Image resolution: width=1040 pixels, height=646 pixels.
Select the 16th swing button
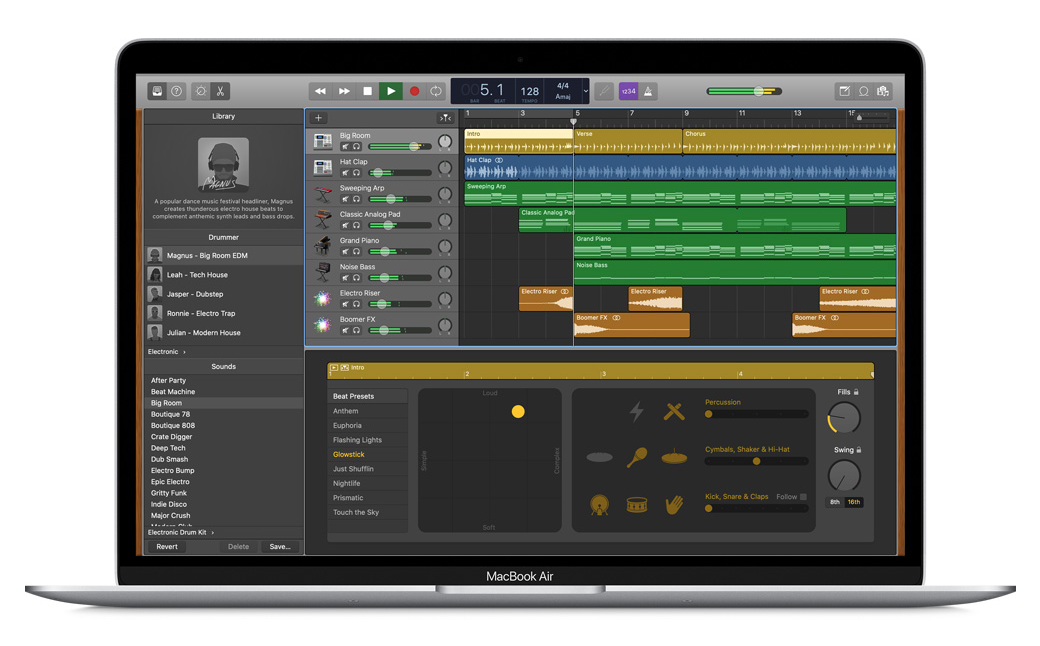click(x=854, y=502)
